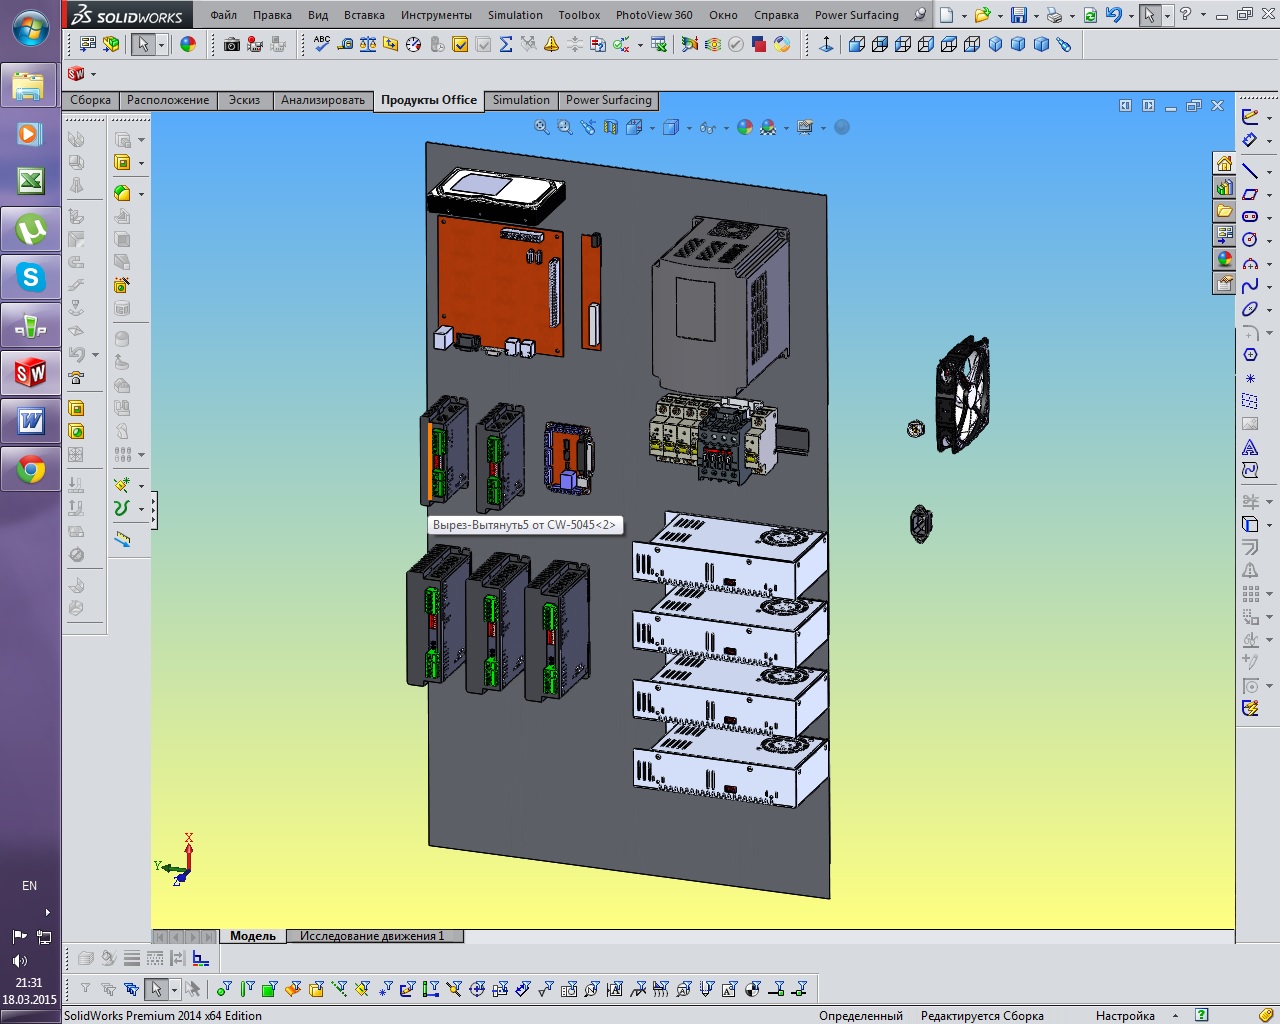The image size is (1280, 1024).
Task: Toggle the filter faces icon
Action: click(269, 990)
